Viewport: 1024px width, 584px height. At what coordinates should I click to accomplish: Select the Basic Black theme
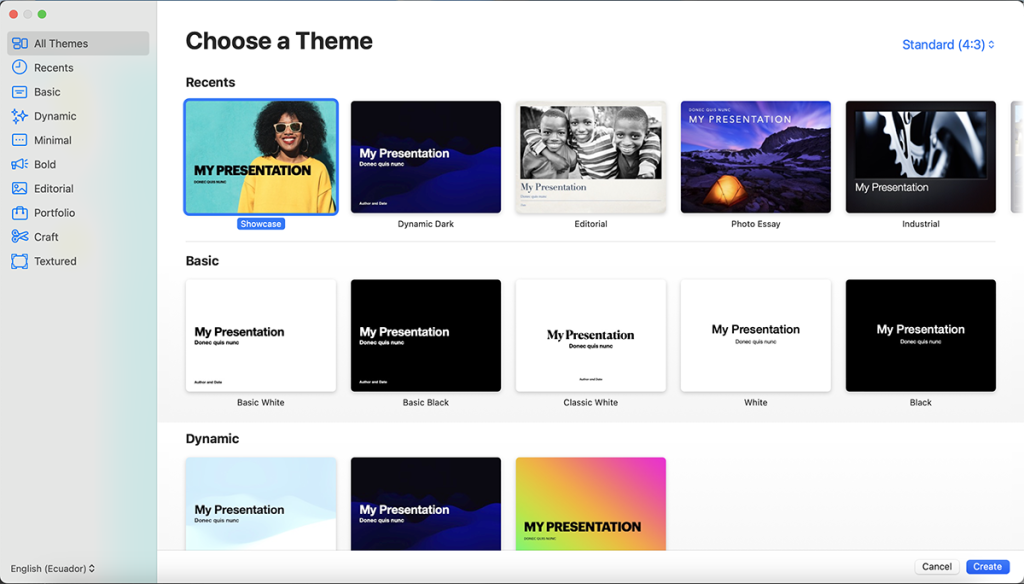(425, 335)
